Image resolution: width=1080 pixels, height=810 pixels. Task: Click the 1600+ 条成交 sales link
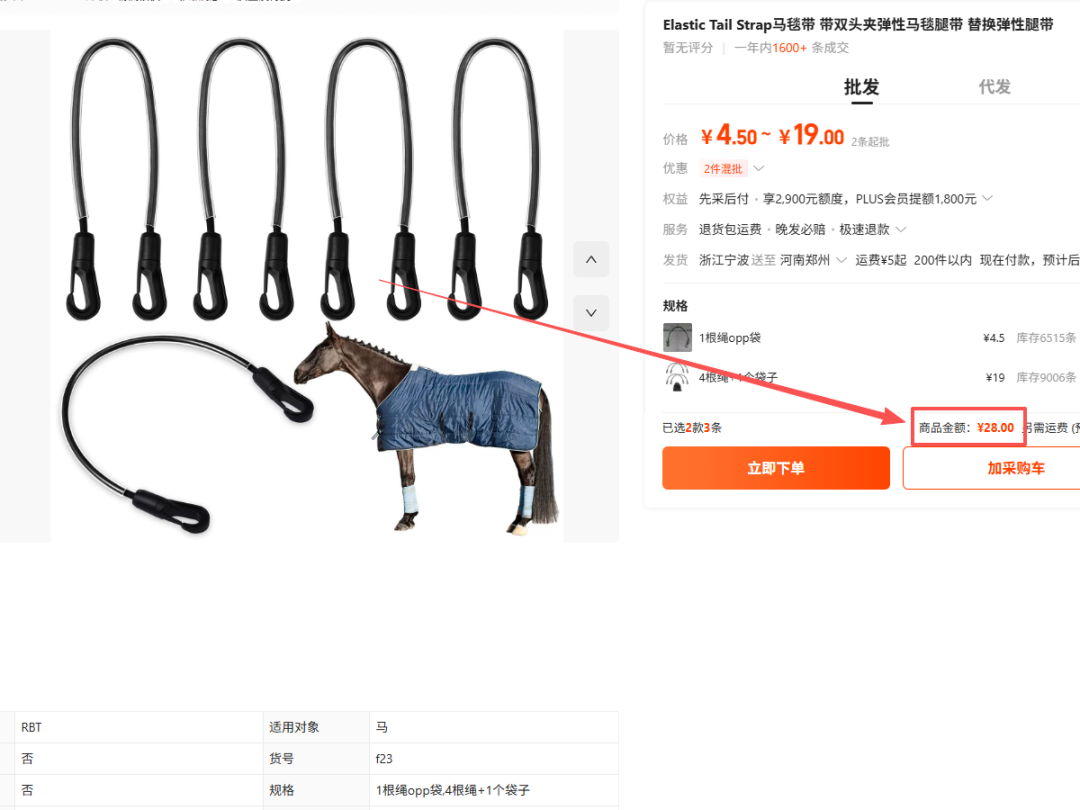click(x=810, y=48)
